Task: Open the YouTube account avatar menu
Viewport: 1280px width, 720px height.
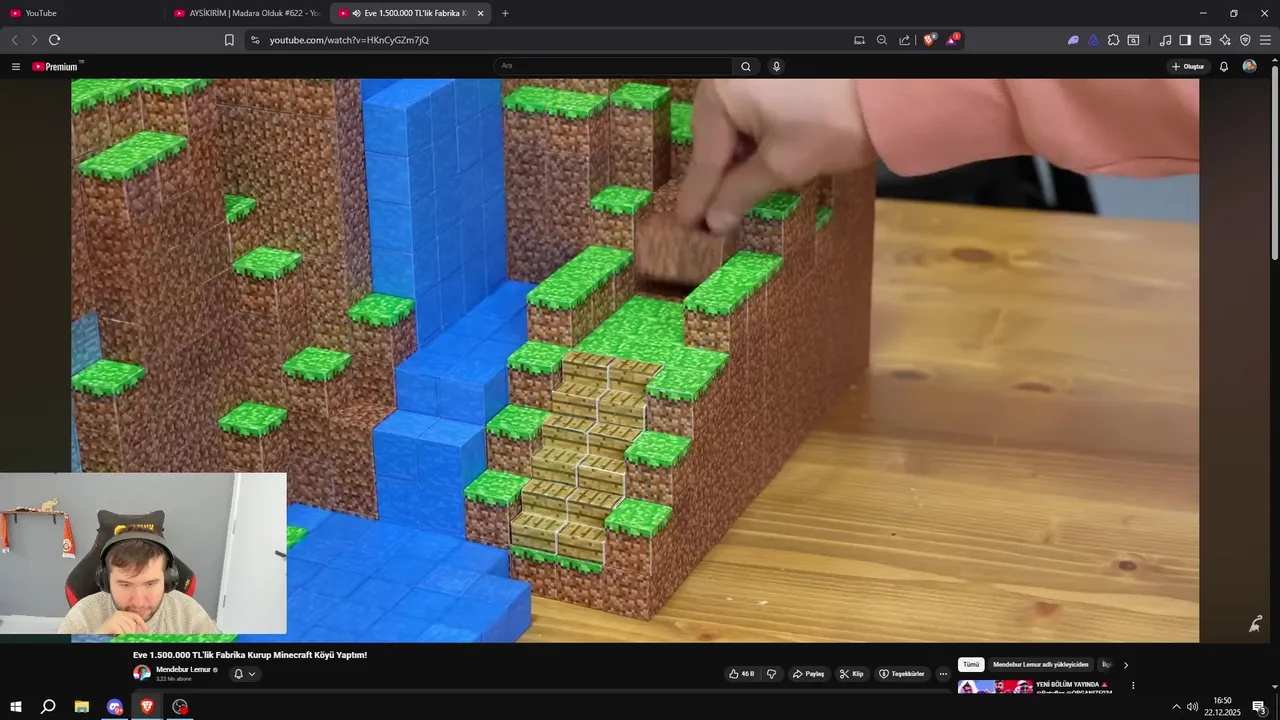Action: pos(1249,66)
